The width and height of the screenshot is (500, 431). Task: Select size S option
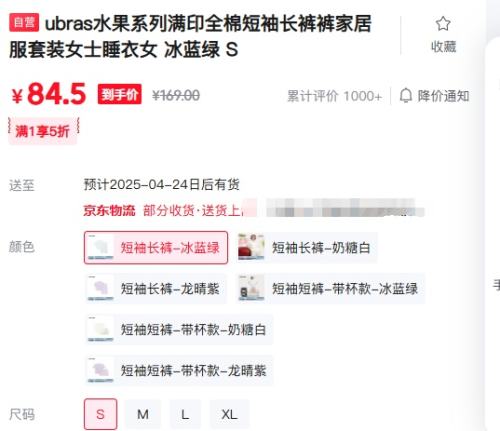click(100, 414)
